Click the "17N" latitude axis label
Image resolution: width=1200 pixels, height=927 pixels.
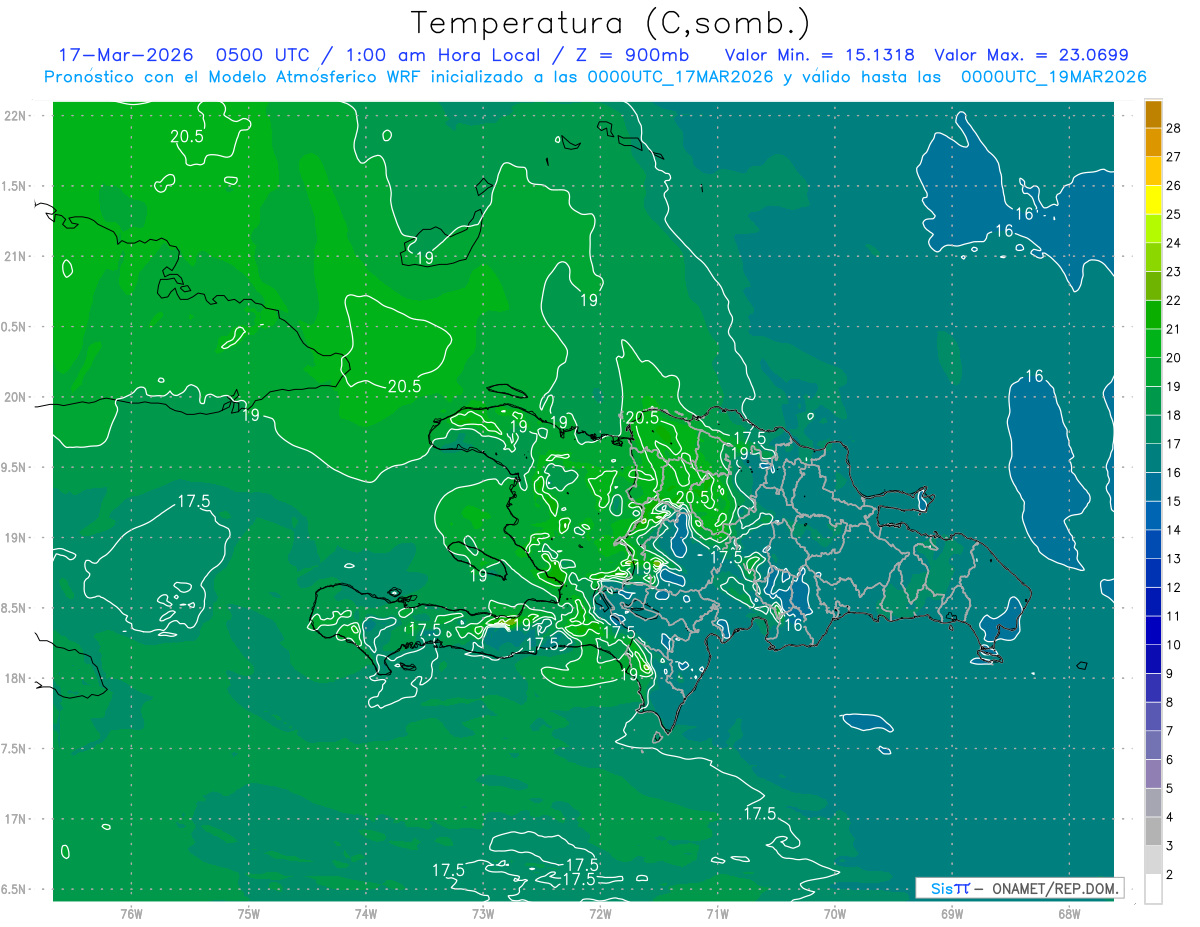tap(17, 819)
